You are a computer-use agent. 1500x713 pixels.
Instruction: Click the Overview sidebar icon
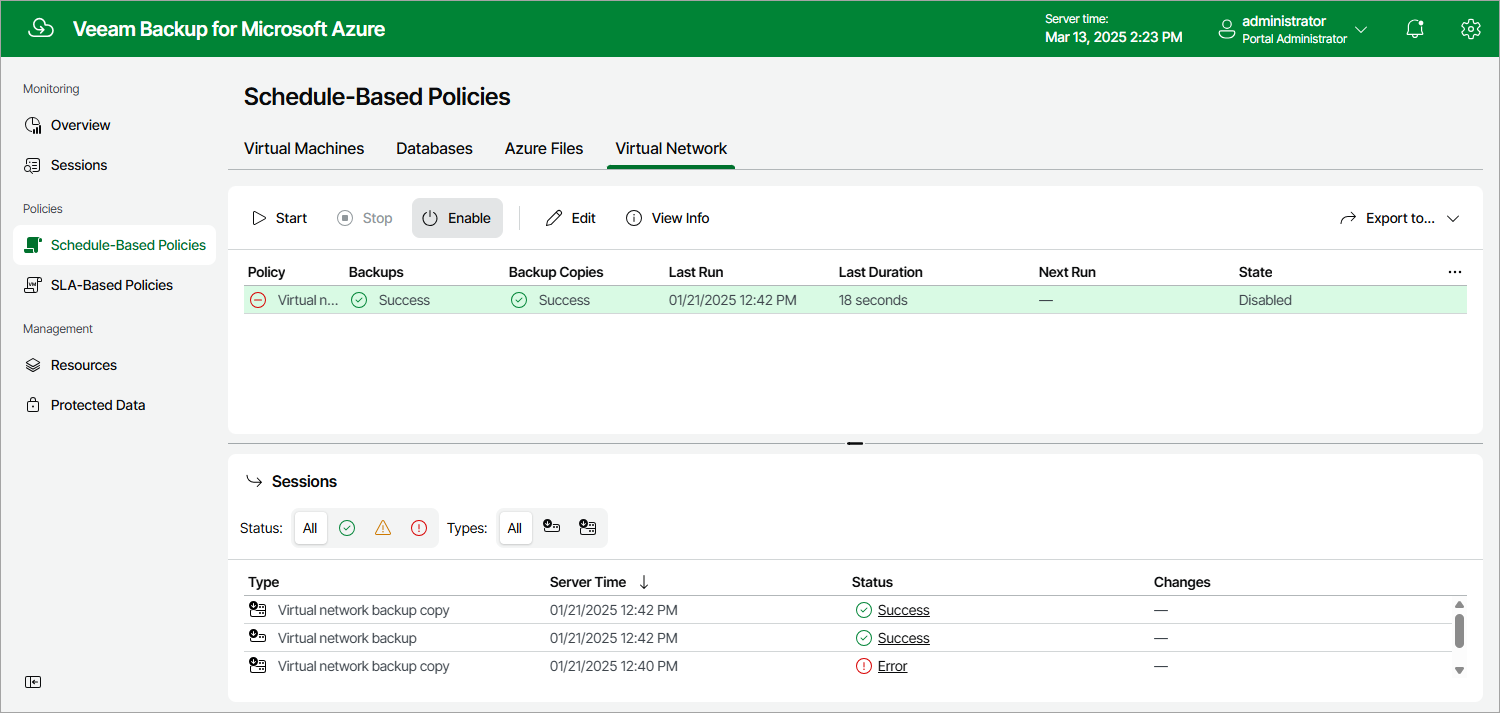coord(33,125)
